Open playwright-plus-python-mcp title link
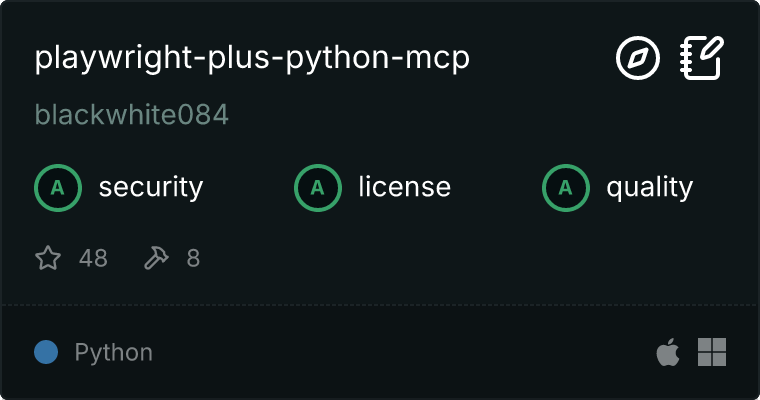Viewport: 760px width, 400px height. pos(252,59)
